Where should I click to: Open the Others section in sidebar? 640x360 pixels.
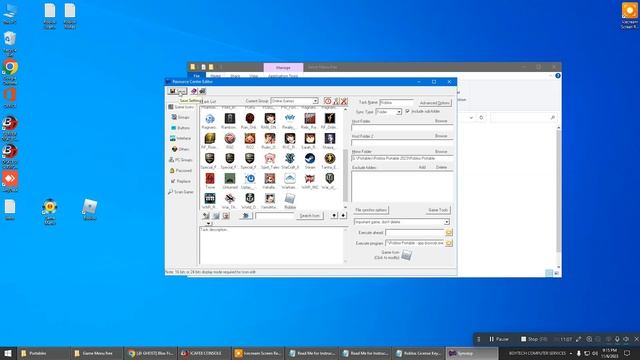[181, 149]
